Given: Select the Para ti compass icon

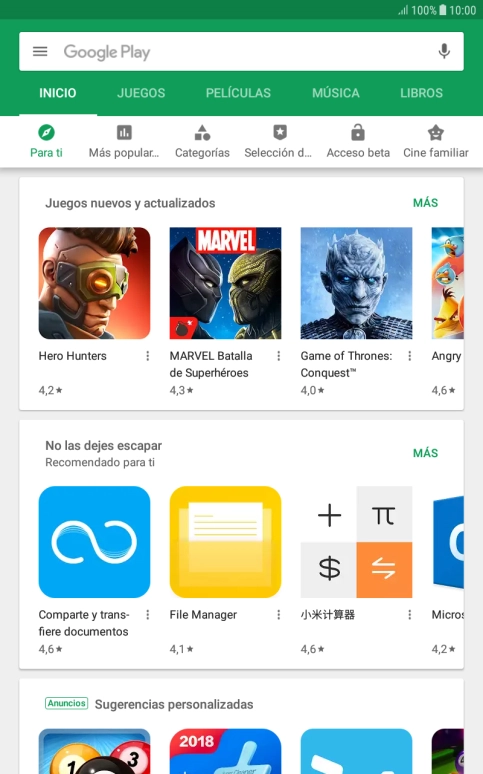Looking at the screenshot, I should (46, 132).
